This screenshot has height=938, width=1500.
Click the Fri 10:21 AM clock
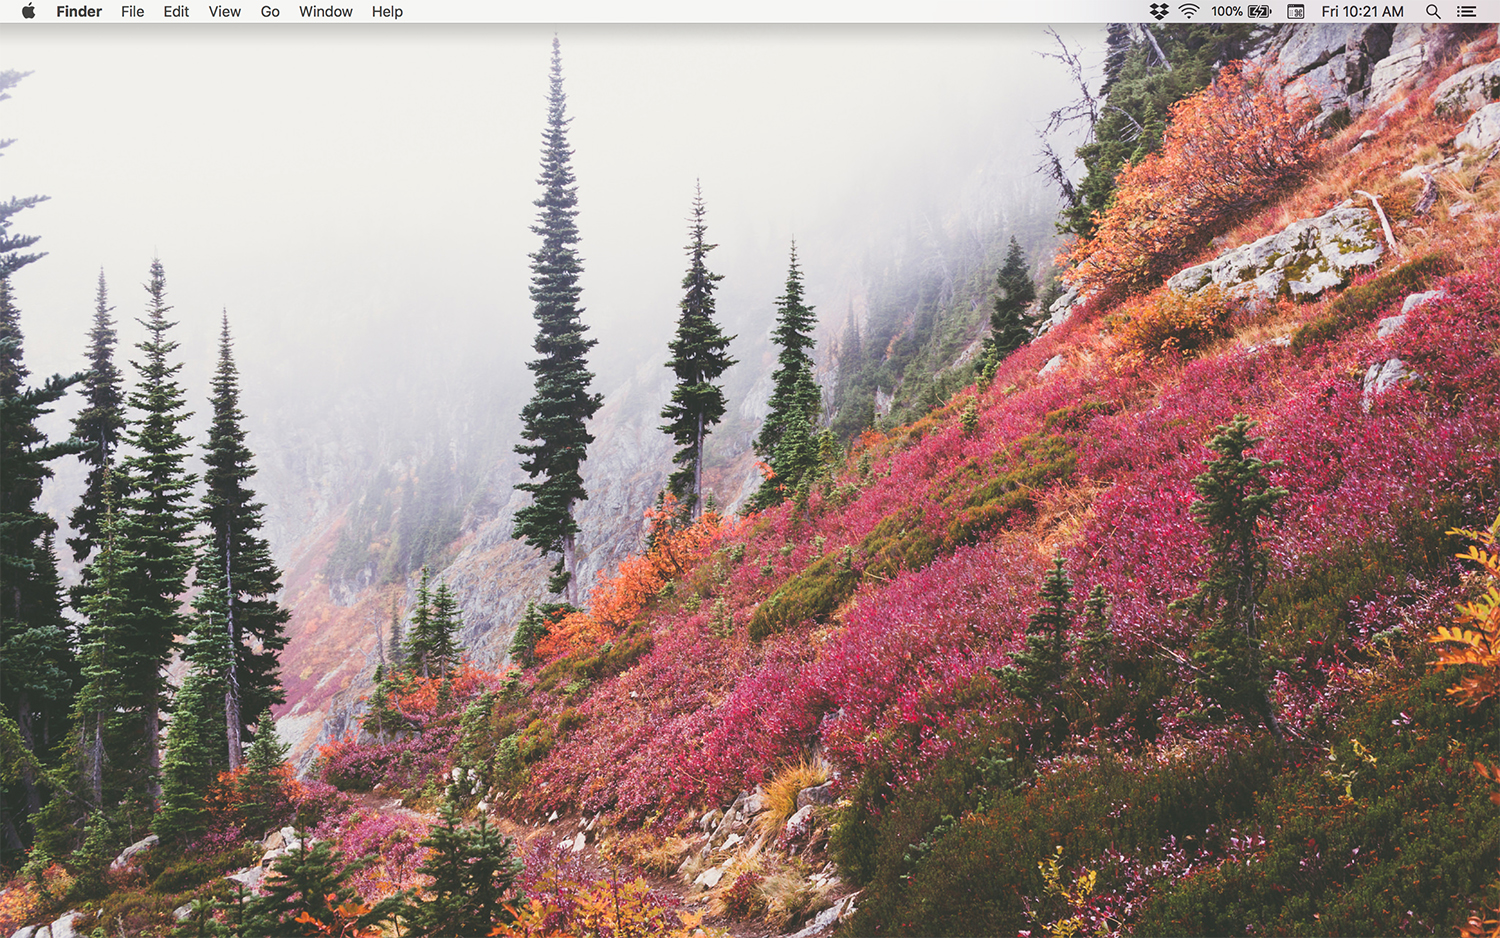pyautogui.click(x=1362, y=11)
